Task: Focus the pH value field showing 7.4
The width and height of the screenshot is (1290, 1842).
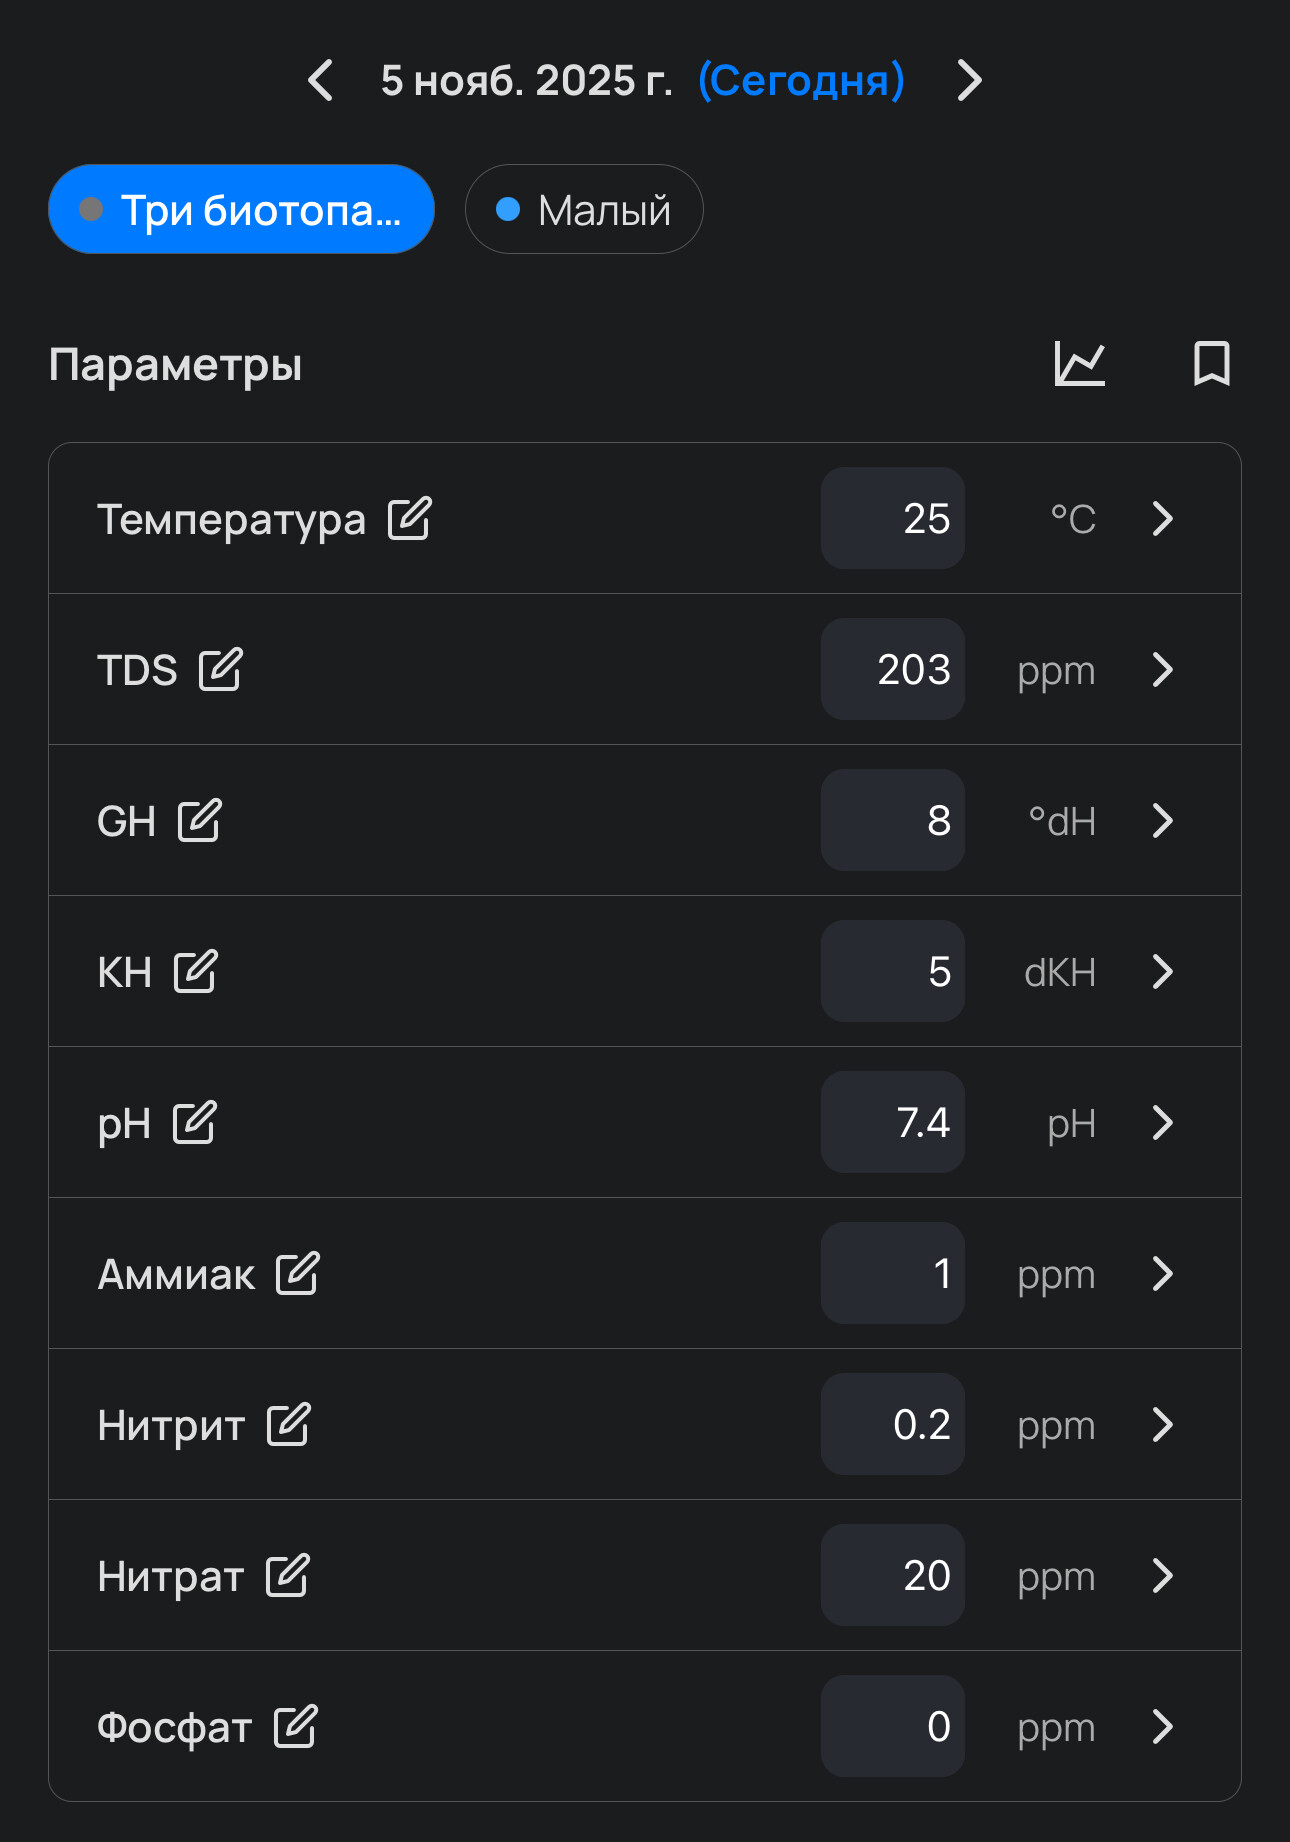Action: pos(892,1123)
